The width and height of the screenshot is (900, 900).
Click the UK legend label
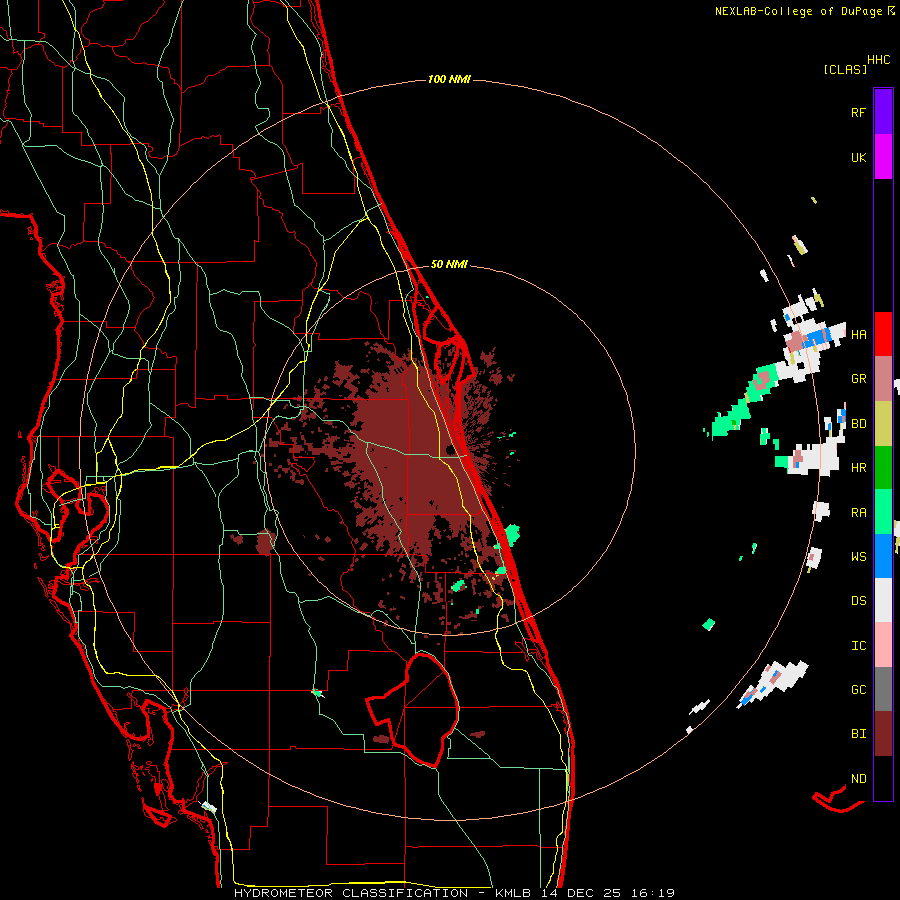click(x=858, y=157)
